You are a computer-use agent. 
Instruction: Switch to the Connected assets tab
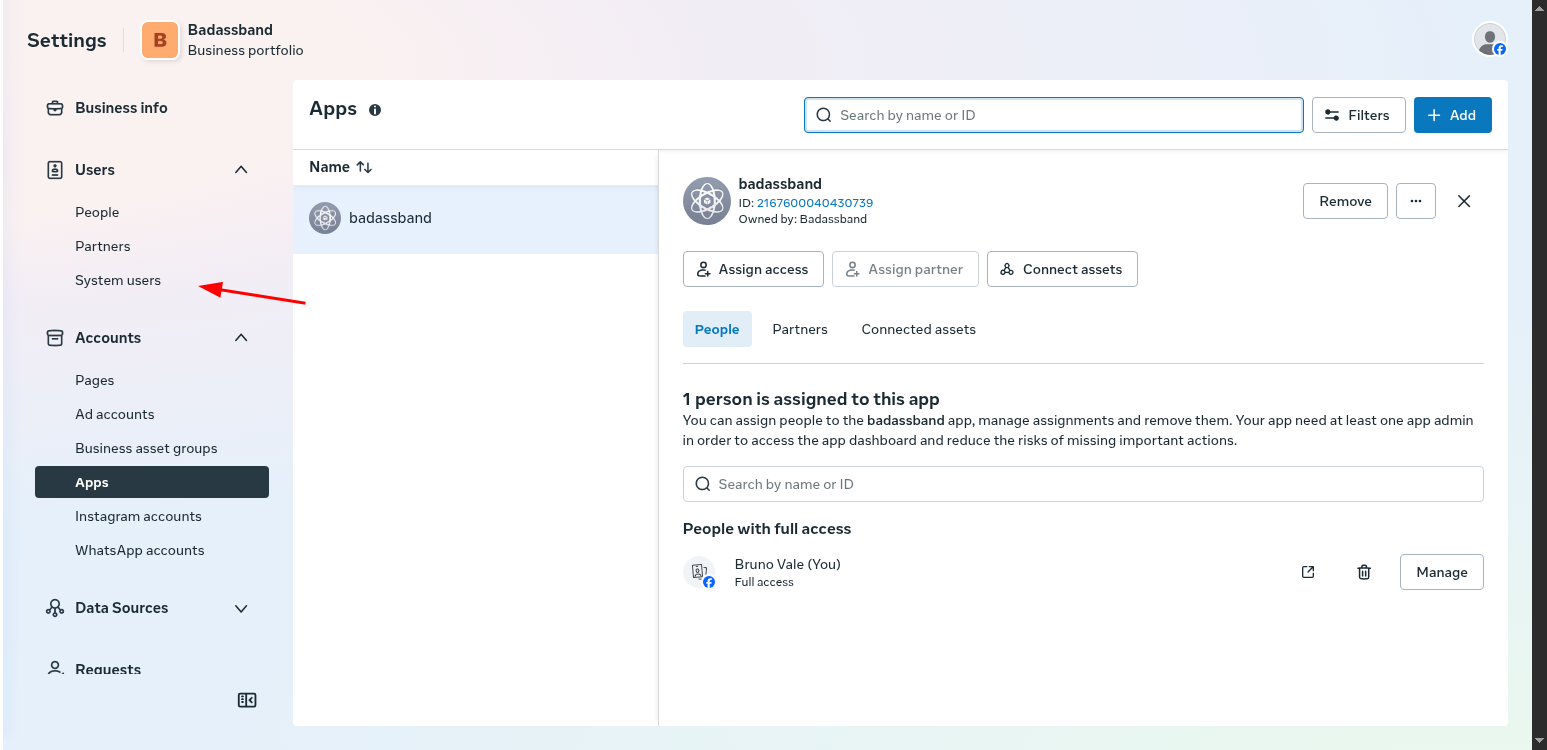pyautogui.click(x=918, y=329)
